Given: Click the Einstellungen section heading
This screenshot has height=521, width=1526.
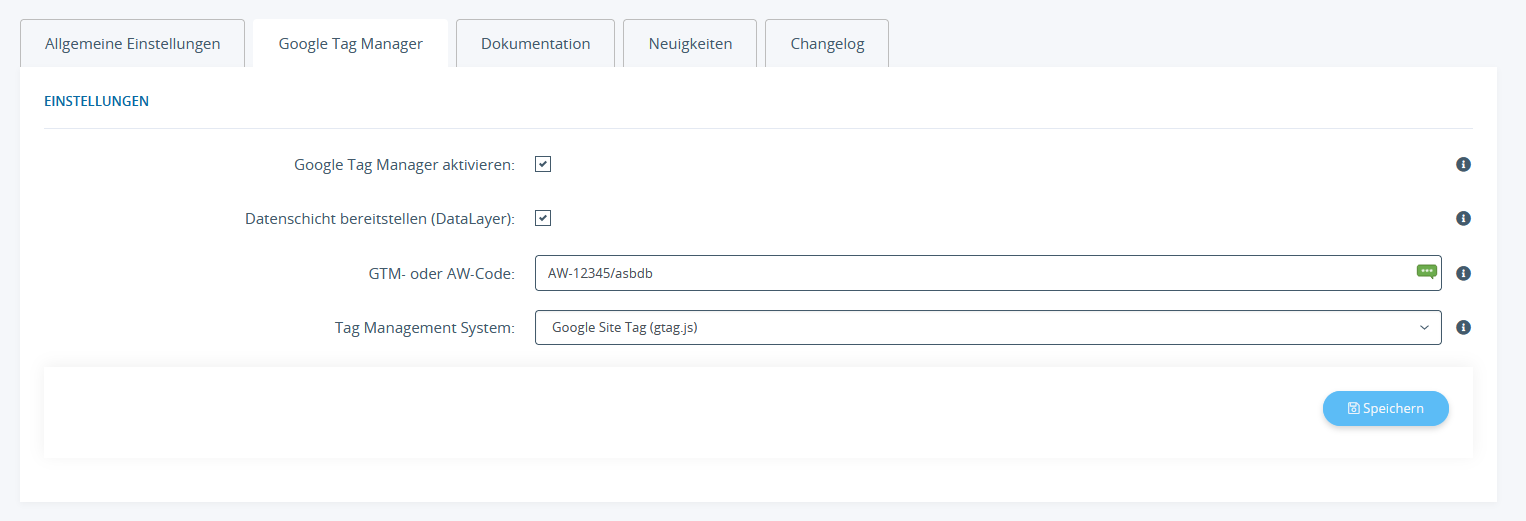Looking at the screenshot, I should pos(97,101).
